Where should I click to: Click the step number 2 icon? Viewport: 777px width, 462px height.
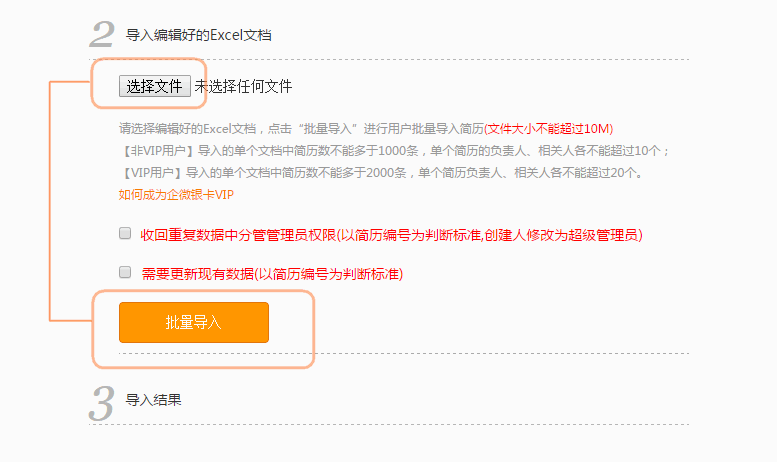tap(102, 34)
